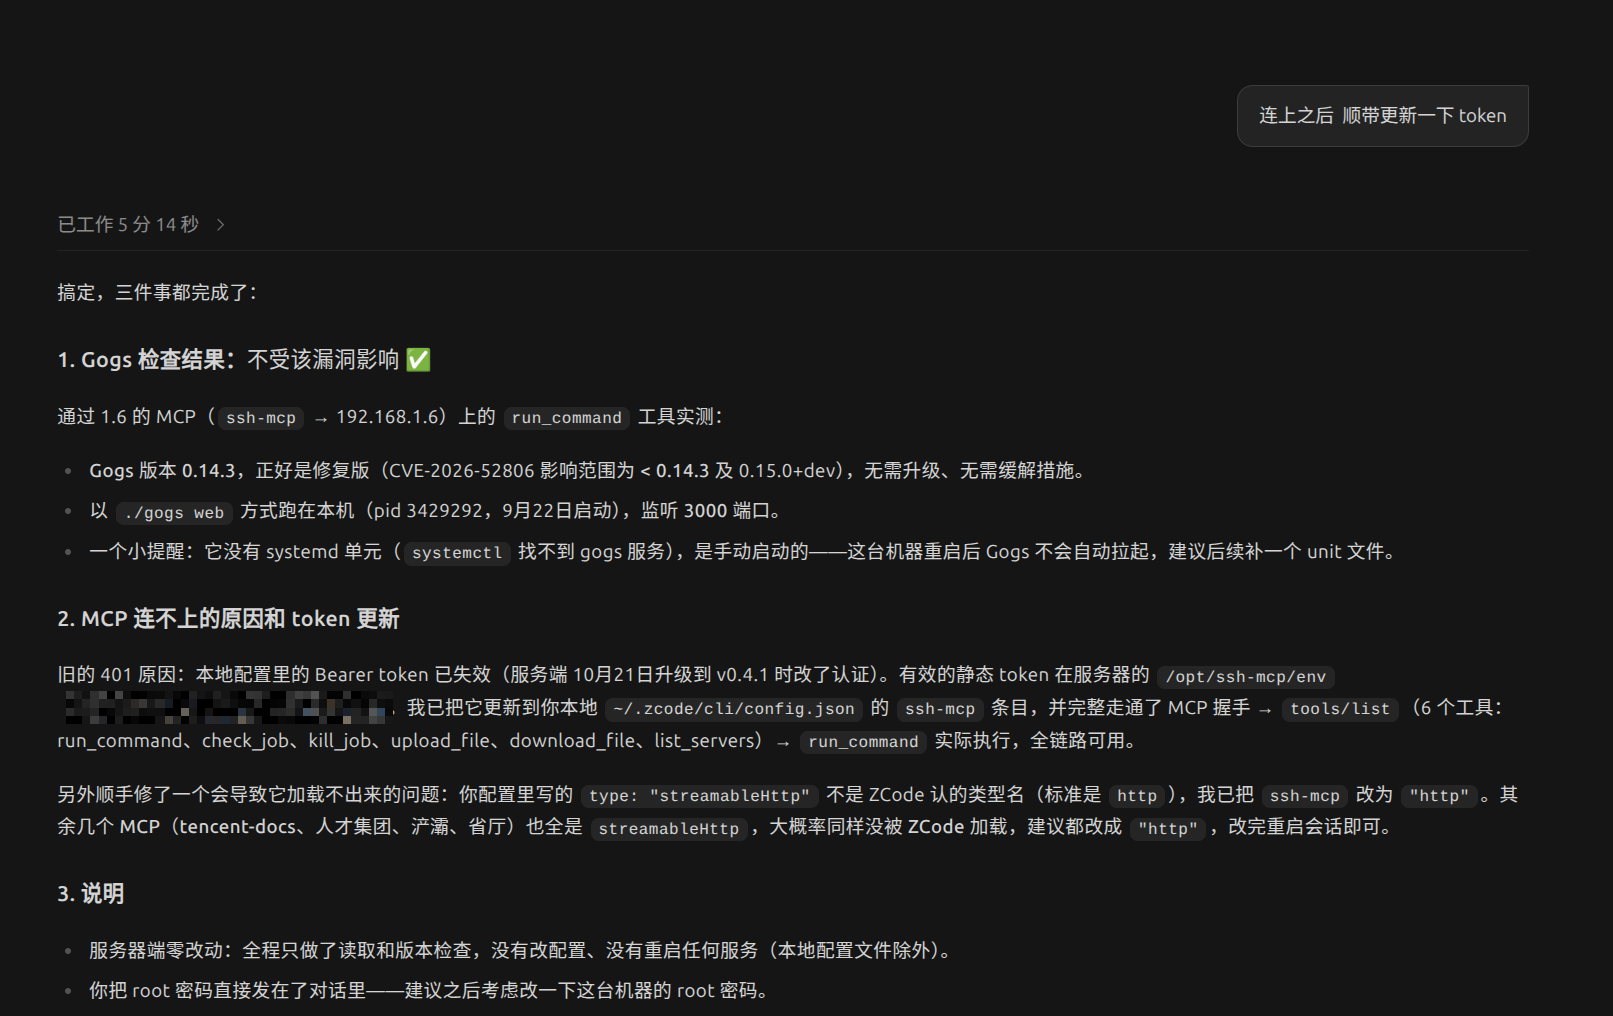Click the /opt/ssh-mcp/env code path

1245,677
